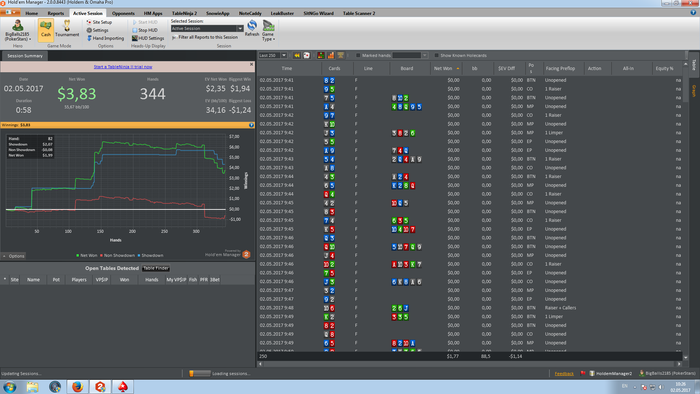Viewport: 700px width, 394px height.
Task: Open Windows Start menu
Action: [x=10, y=386]
